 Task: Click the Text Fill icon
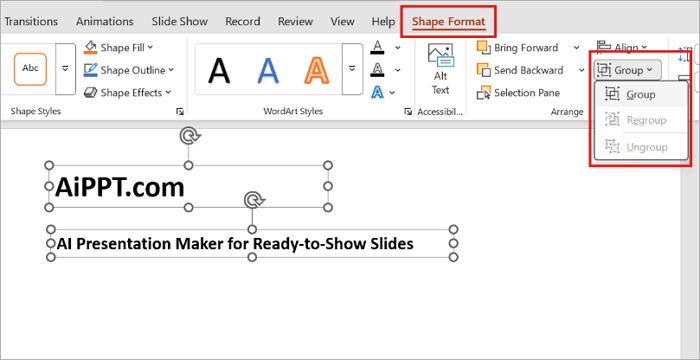(x=378, y=47)
